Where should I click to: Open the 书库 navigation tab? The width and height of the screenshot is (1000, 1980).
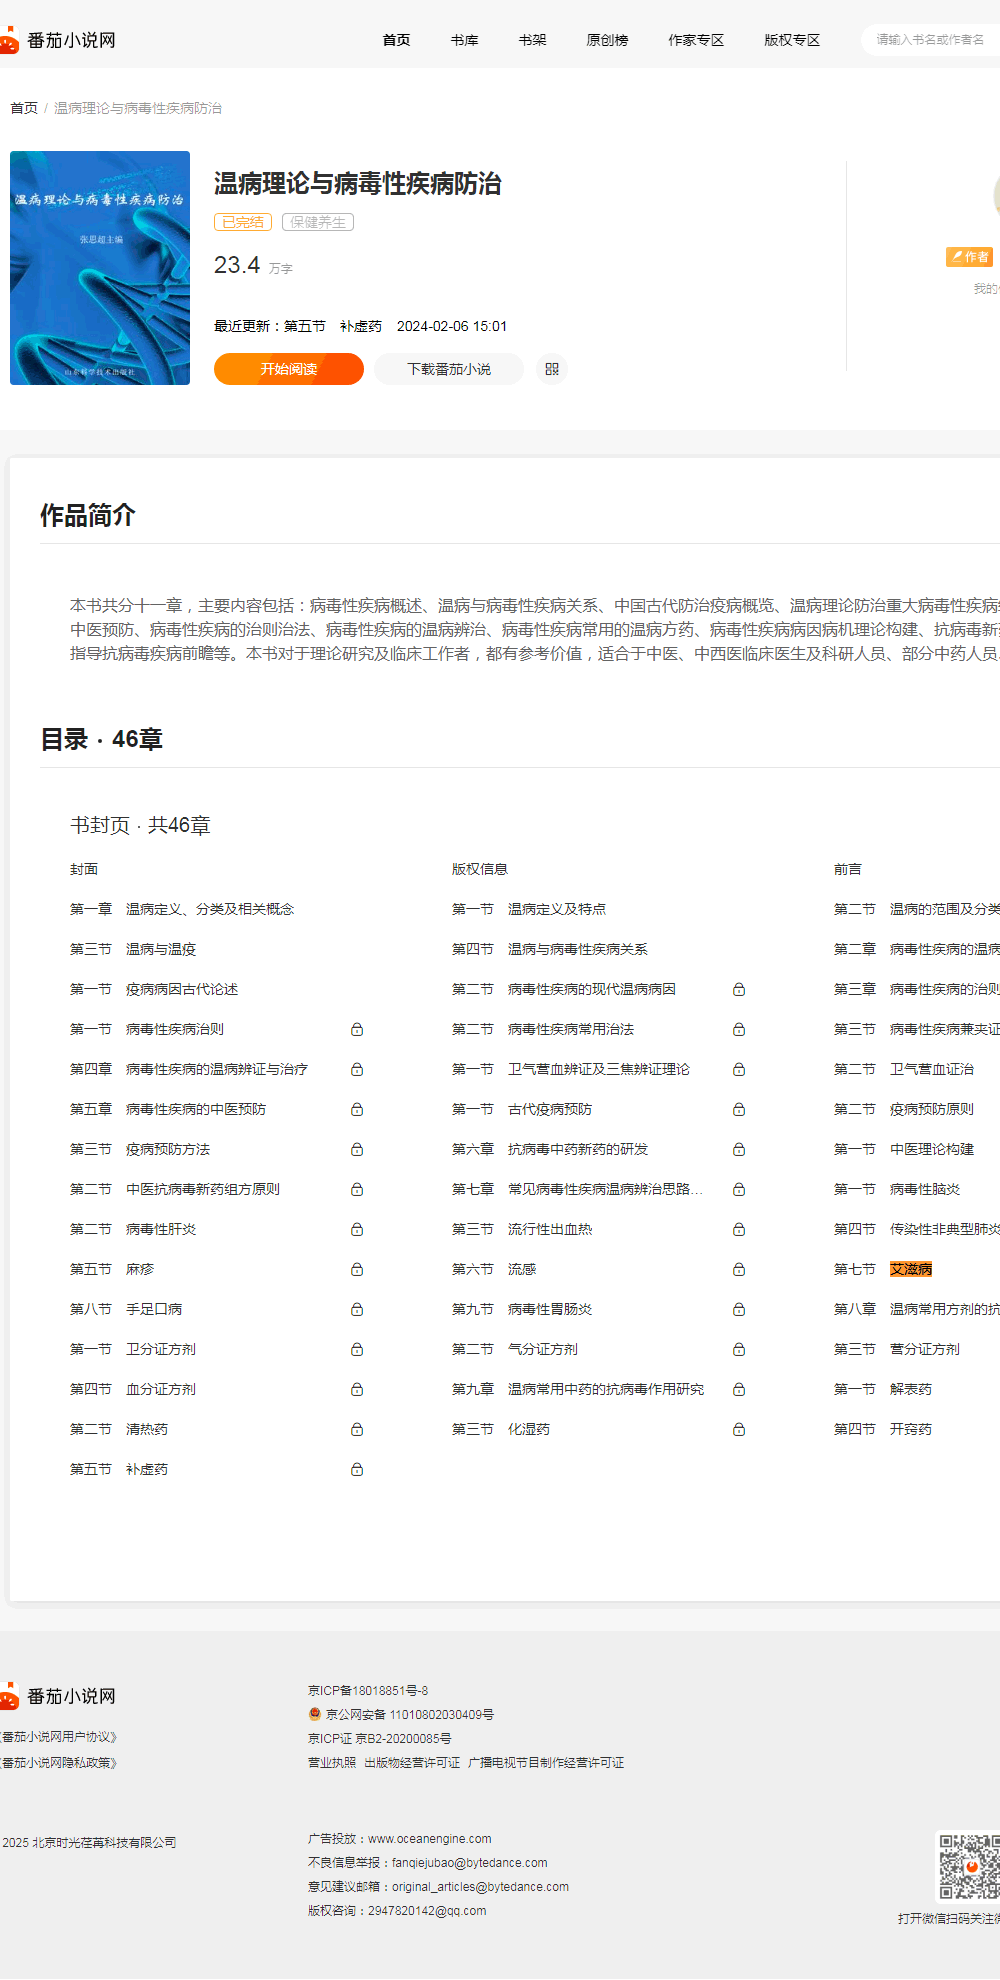pos(464,40)
